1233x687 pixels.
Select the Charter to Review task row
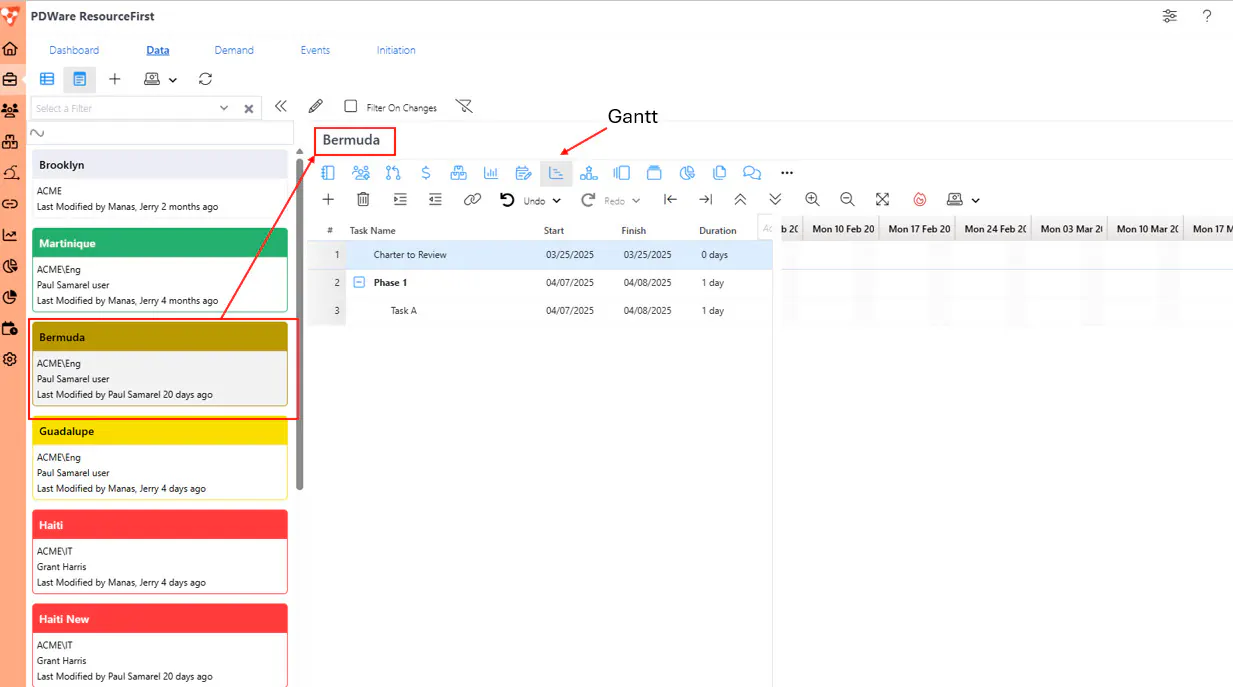click(x=540, y=255)
